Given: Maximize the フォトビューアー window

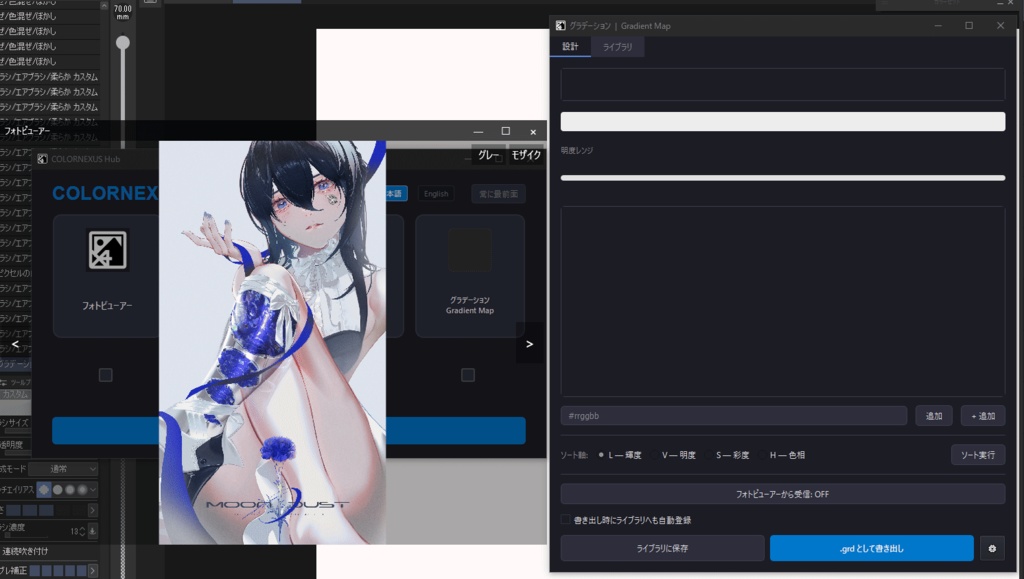Looking at the screenshot, I should coord(505,131).
